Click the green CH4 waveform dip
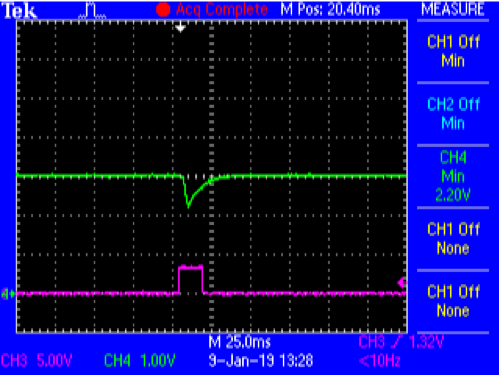Image resolution: width=499 pixels, height=375 pixels. click(189, 202)
